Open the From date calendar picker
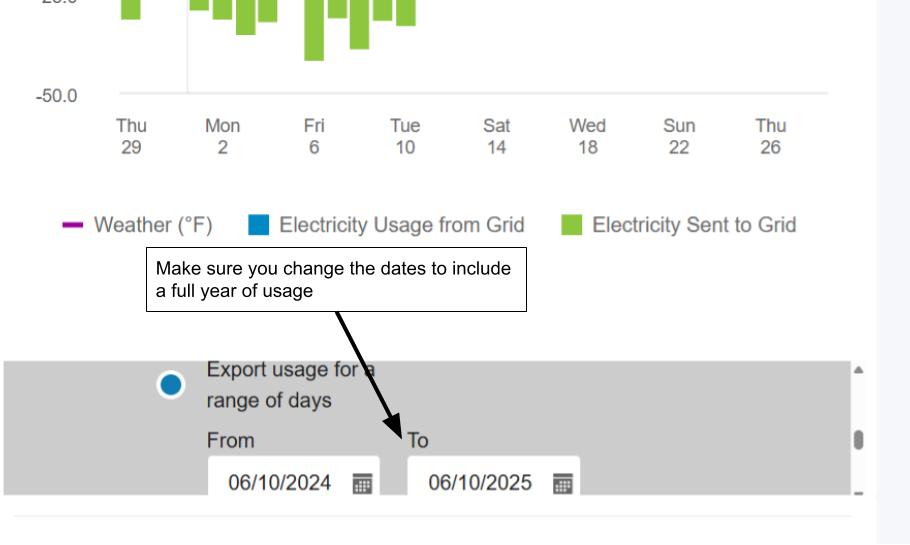This screenshot has height=545, width=910. (362, 483)
